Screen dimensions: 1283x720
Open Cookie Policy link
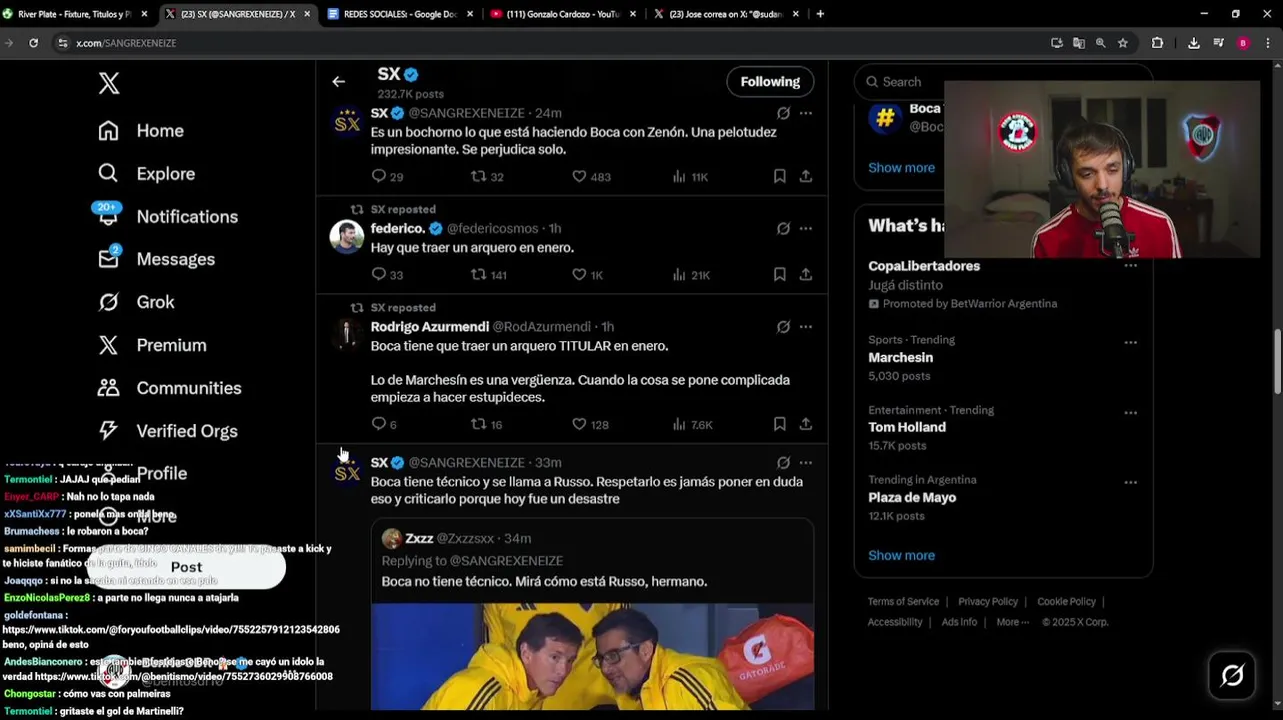(1066, 602)
